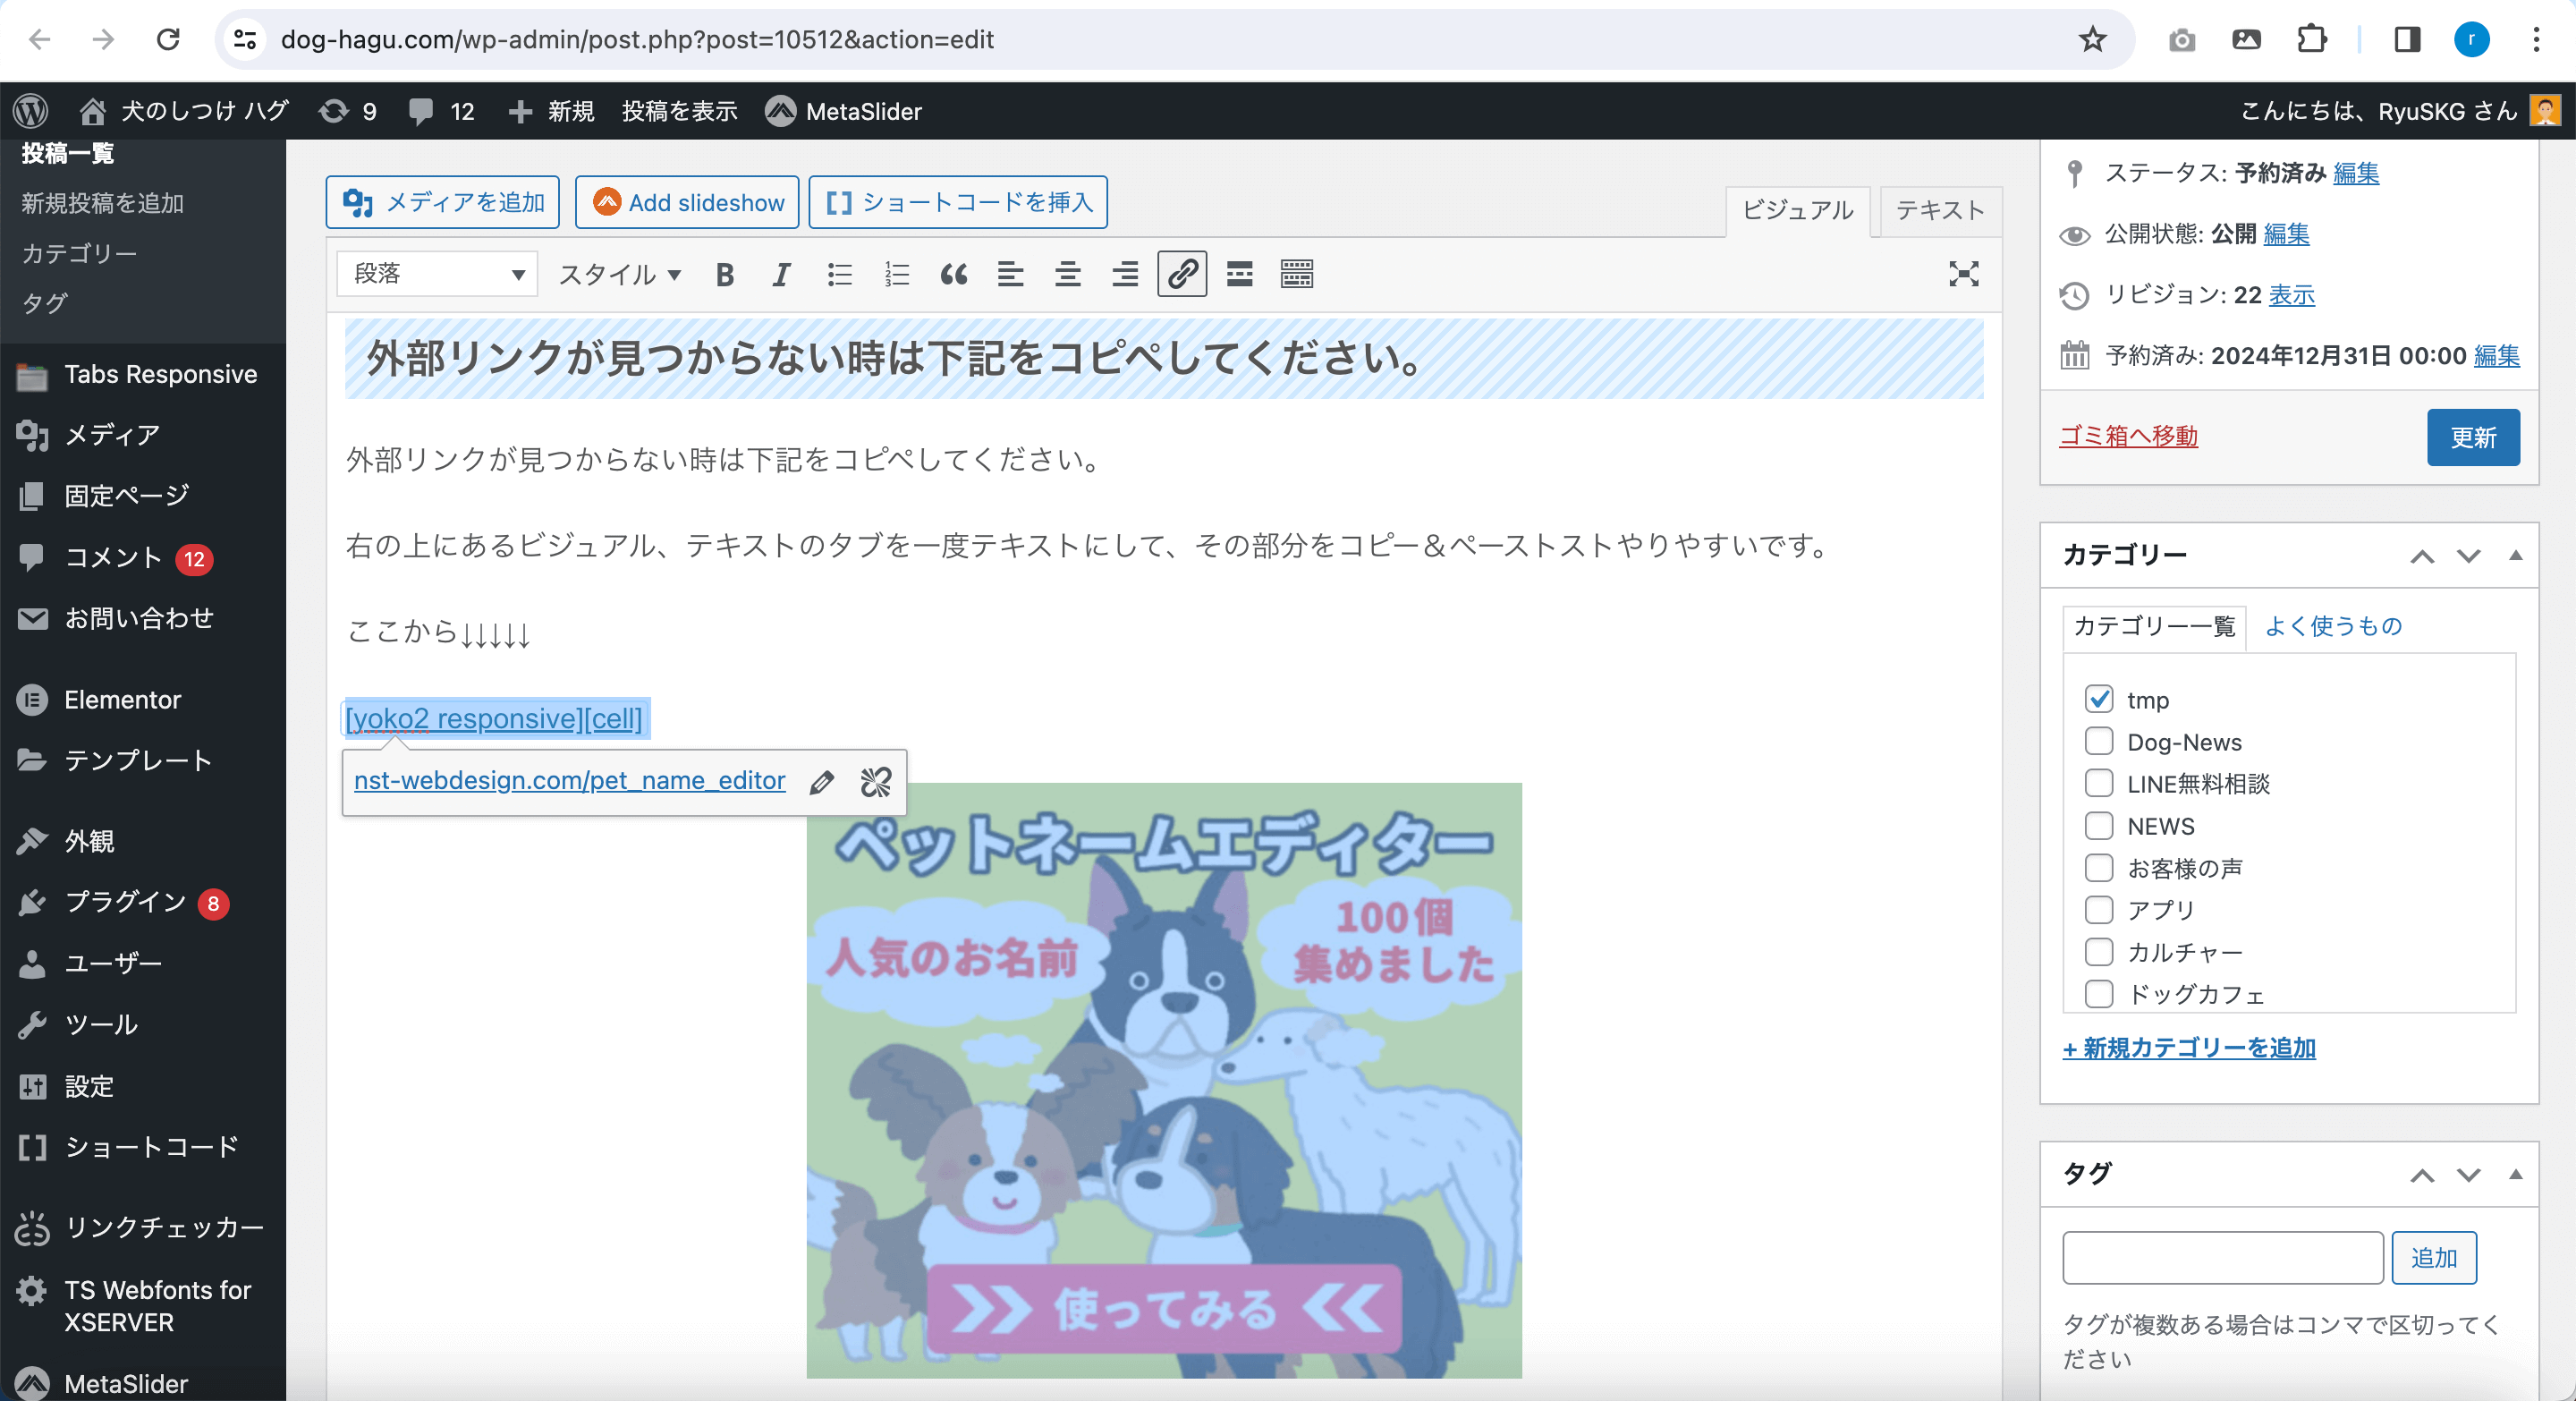Click ショートコードを挿入 button
This screenshot has height=1401, width=2576.
click(x=958, y=202)
